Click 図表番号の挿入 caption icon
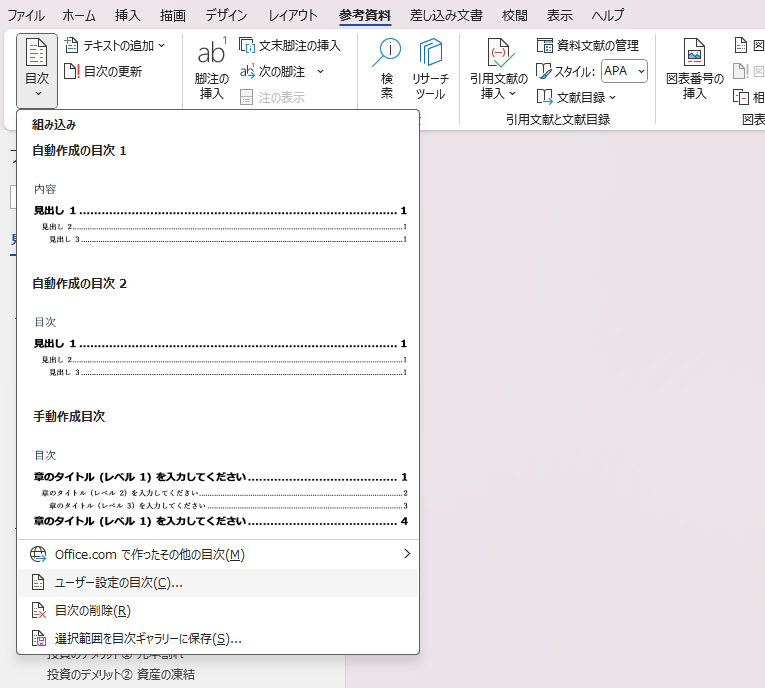This screenshot has height=688, width=765. [694, 70]
